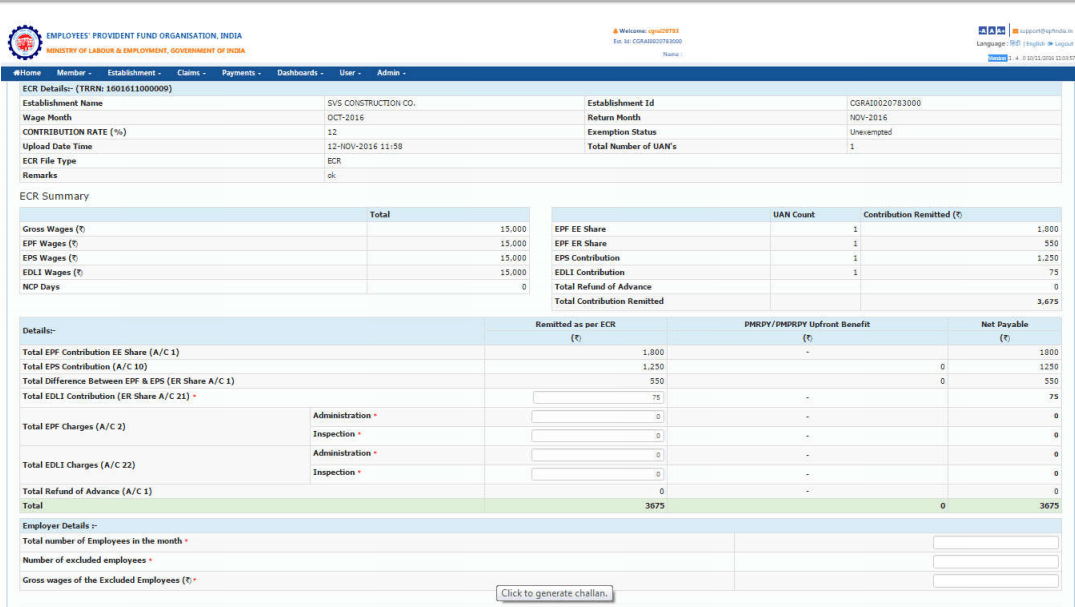Reset font size with the middle A icon
Screen dimensions: 1075x607
[x=991, y=31]
